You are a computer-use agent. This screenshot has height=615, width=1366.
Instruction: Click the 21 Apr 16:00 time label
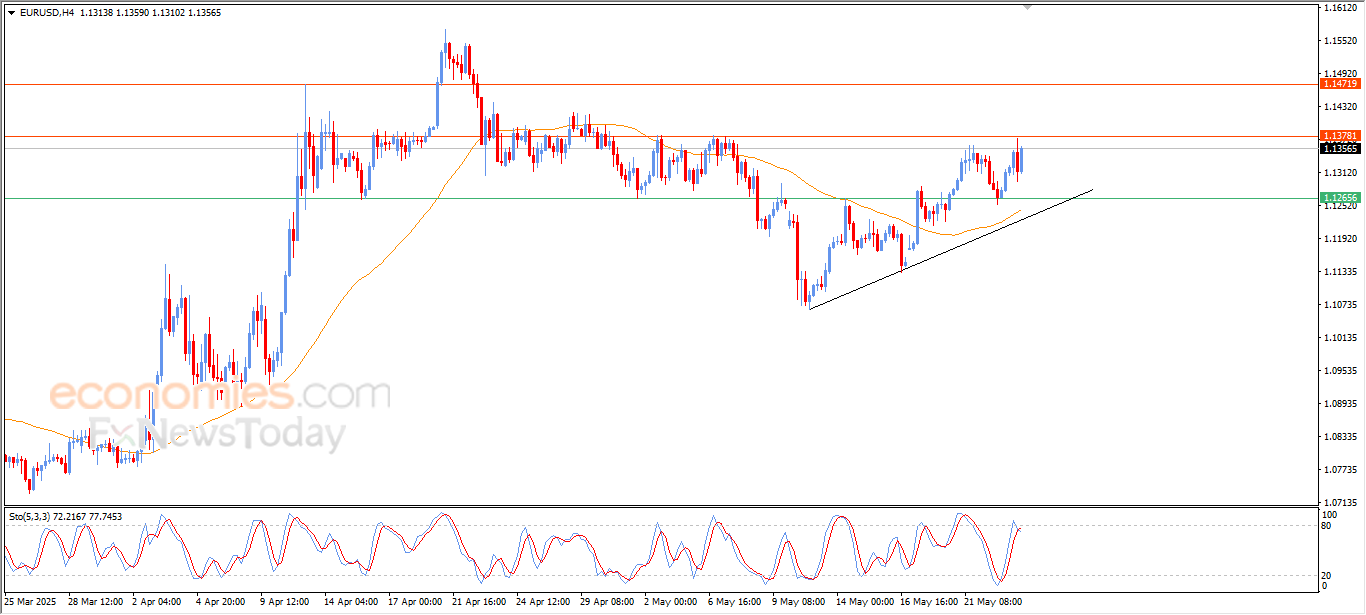(x=480, y=603)
